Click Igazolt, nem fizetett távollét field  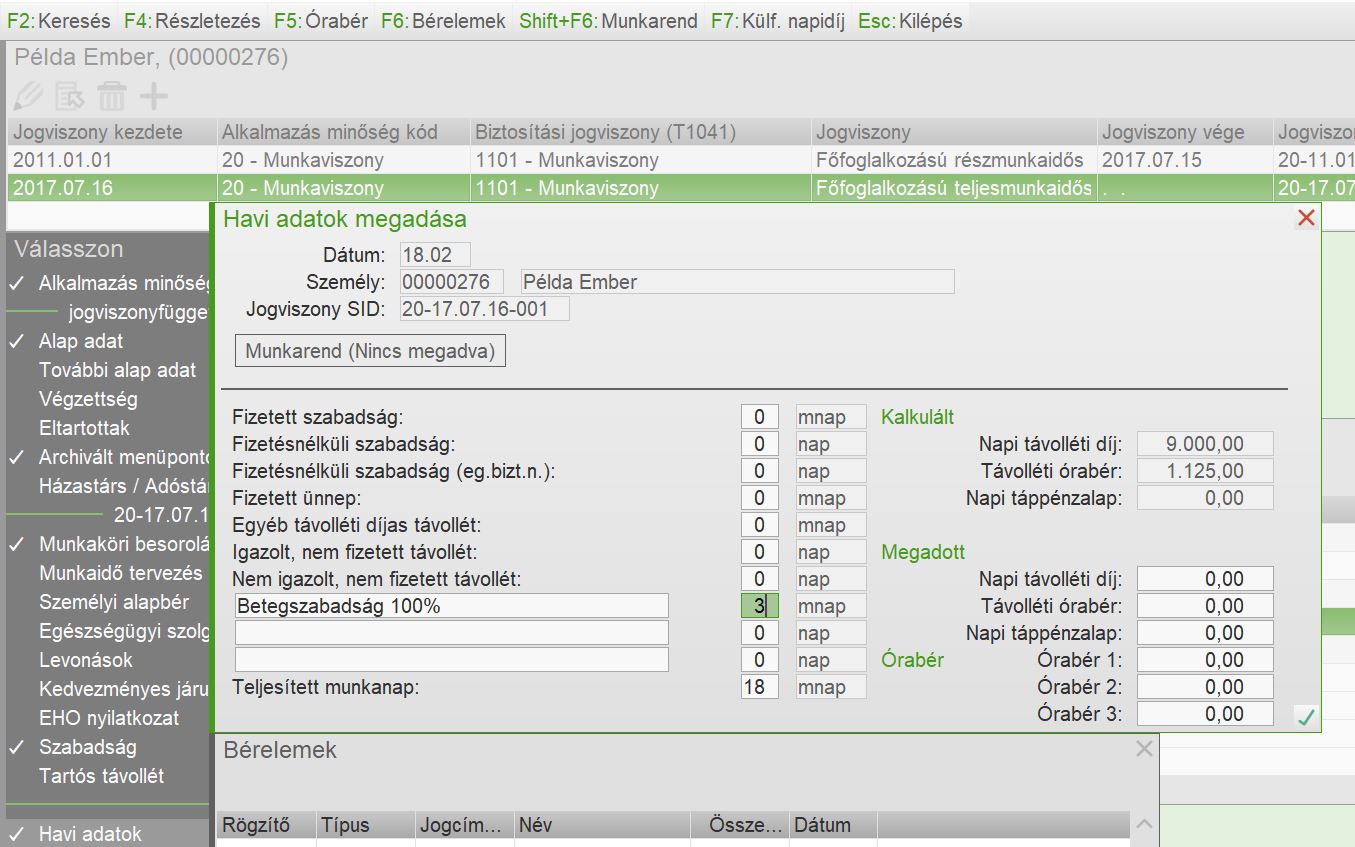click(760, 552)
